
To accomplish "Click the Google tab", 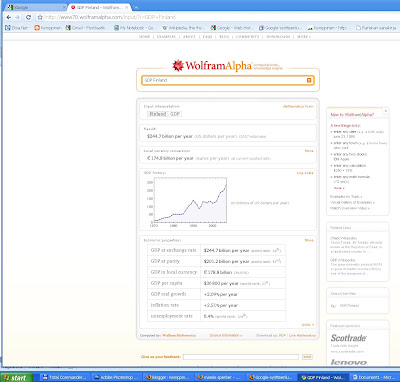I will [x=36, y=7].
